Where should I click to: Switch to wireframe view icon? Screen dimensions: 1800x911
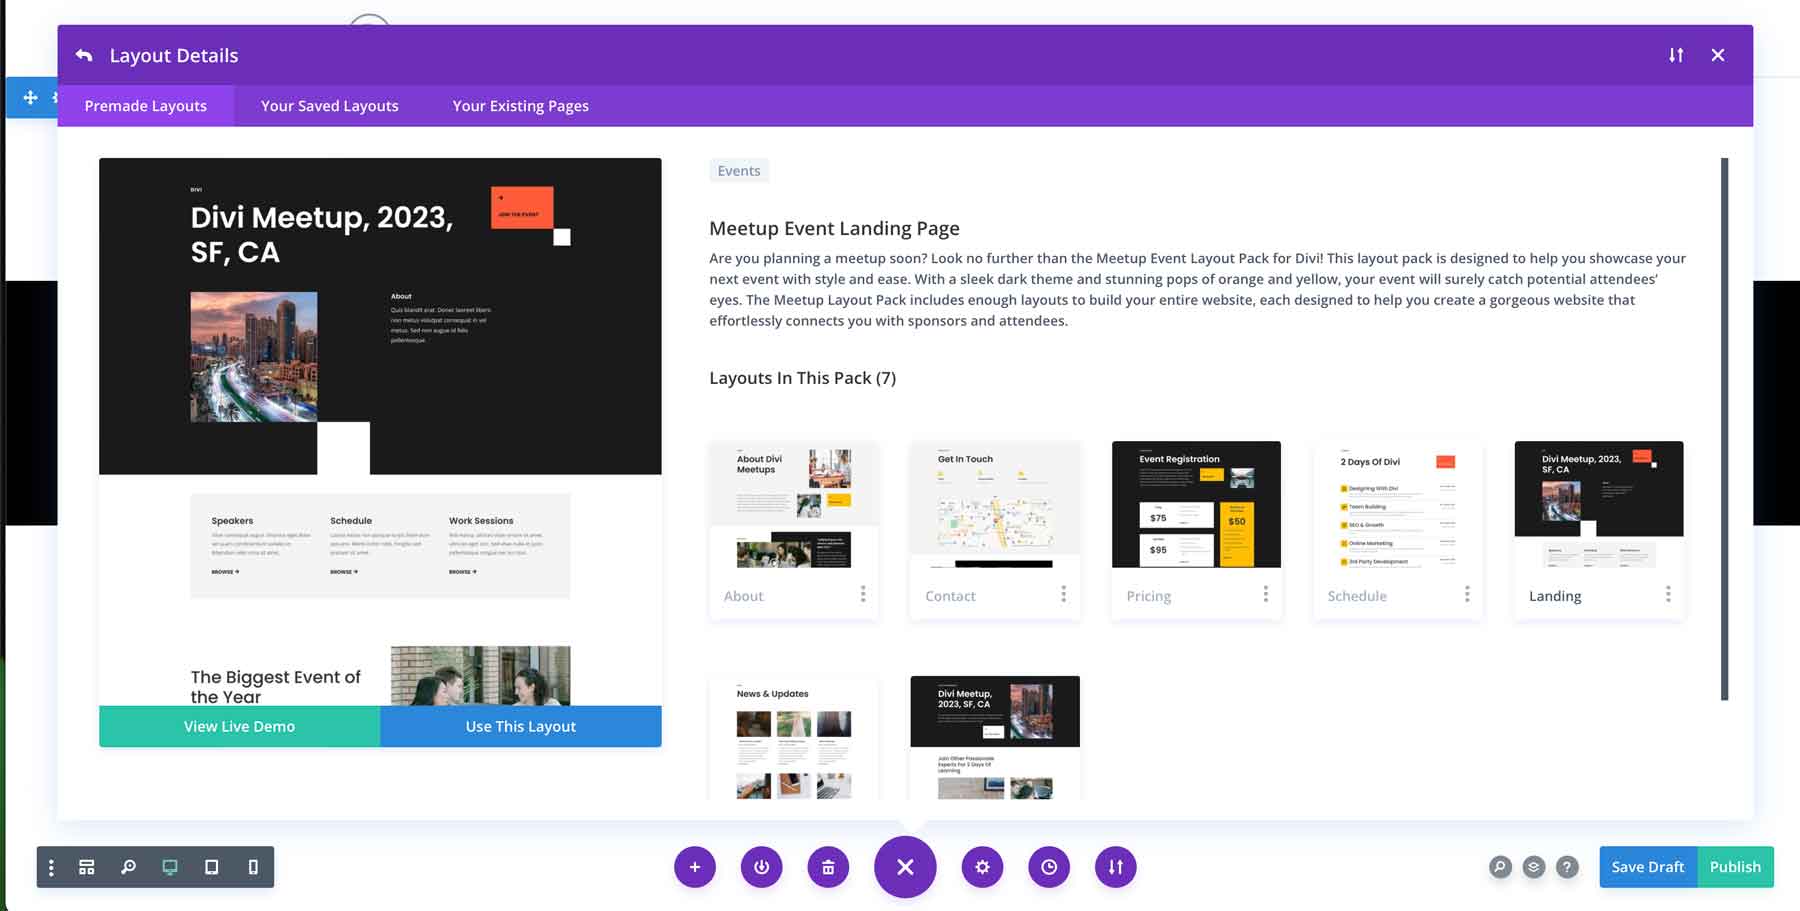[87, 867]
